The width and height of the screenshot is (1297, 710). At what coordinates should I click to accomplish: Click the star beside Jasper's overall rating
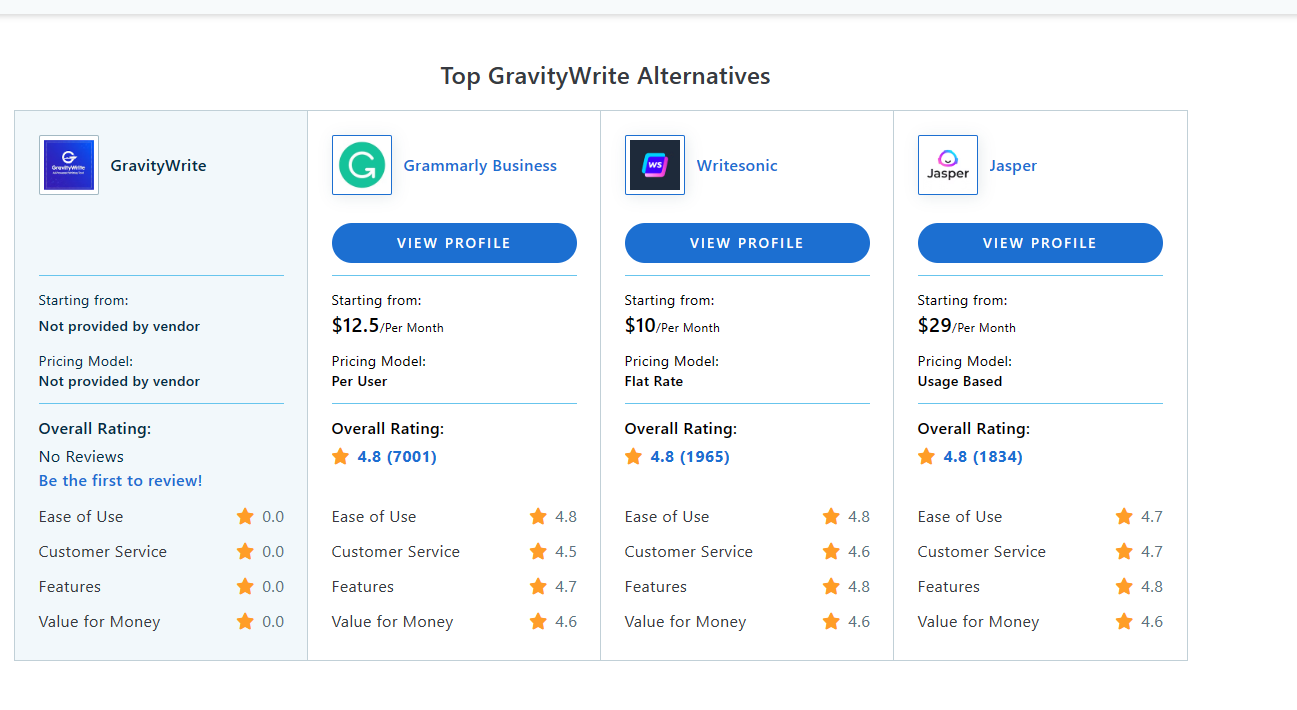point(926,457)
